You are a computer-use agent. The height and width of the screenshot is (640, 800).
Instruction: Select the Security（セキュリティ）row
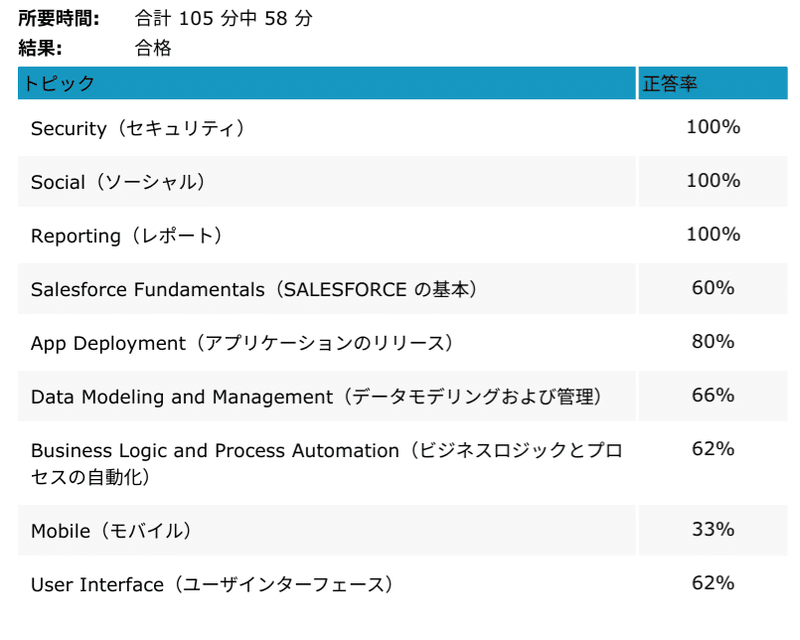[403, 128]
